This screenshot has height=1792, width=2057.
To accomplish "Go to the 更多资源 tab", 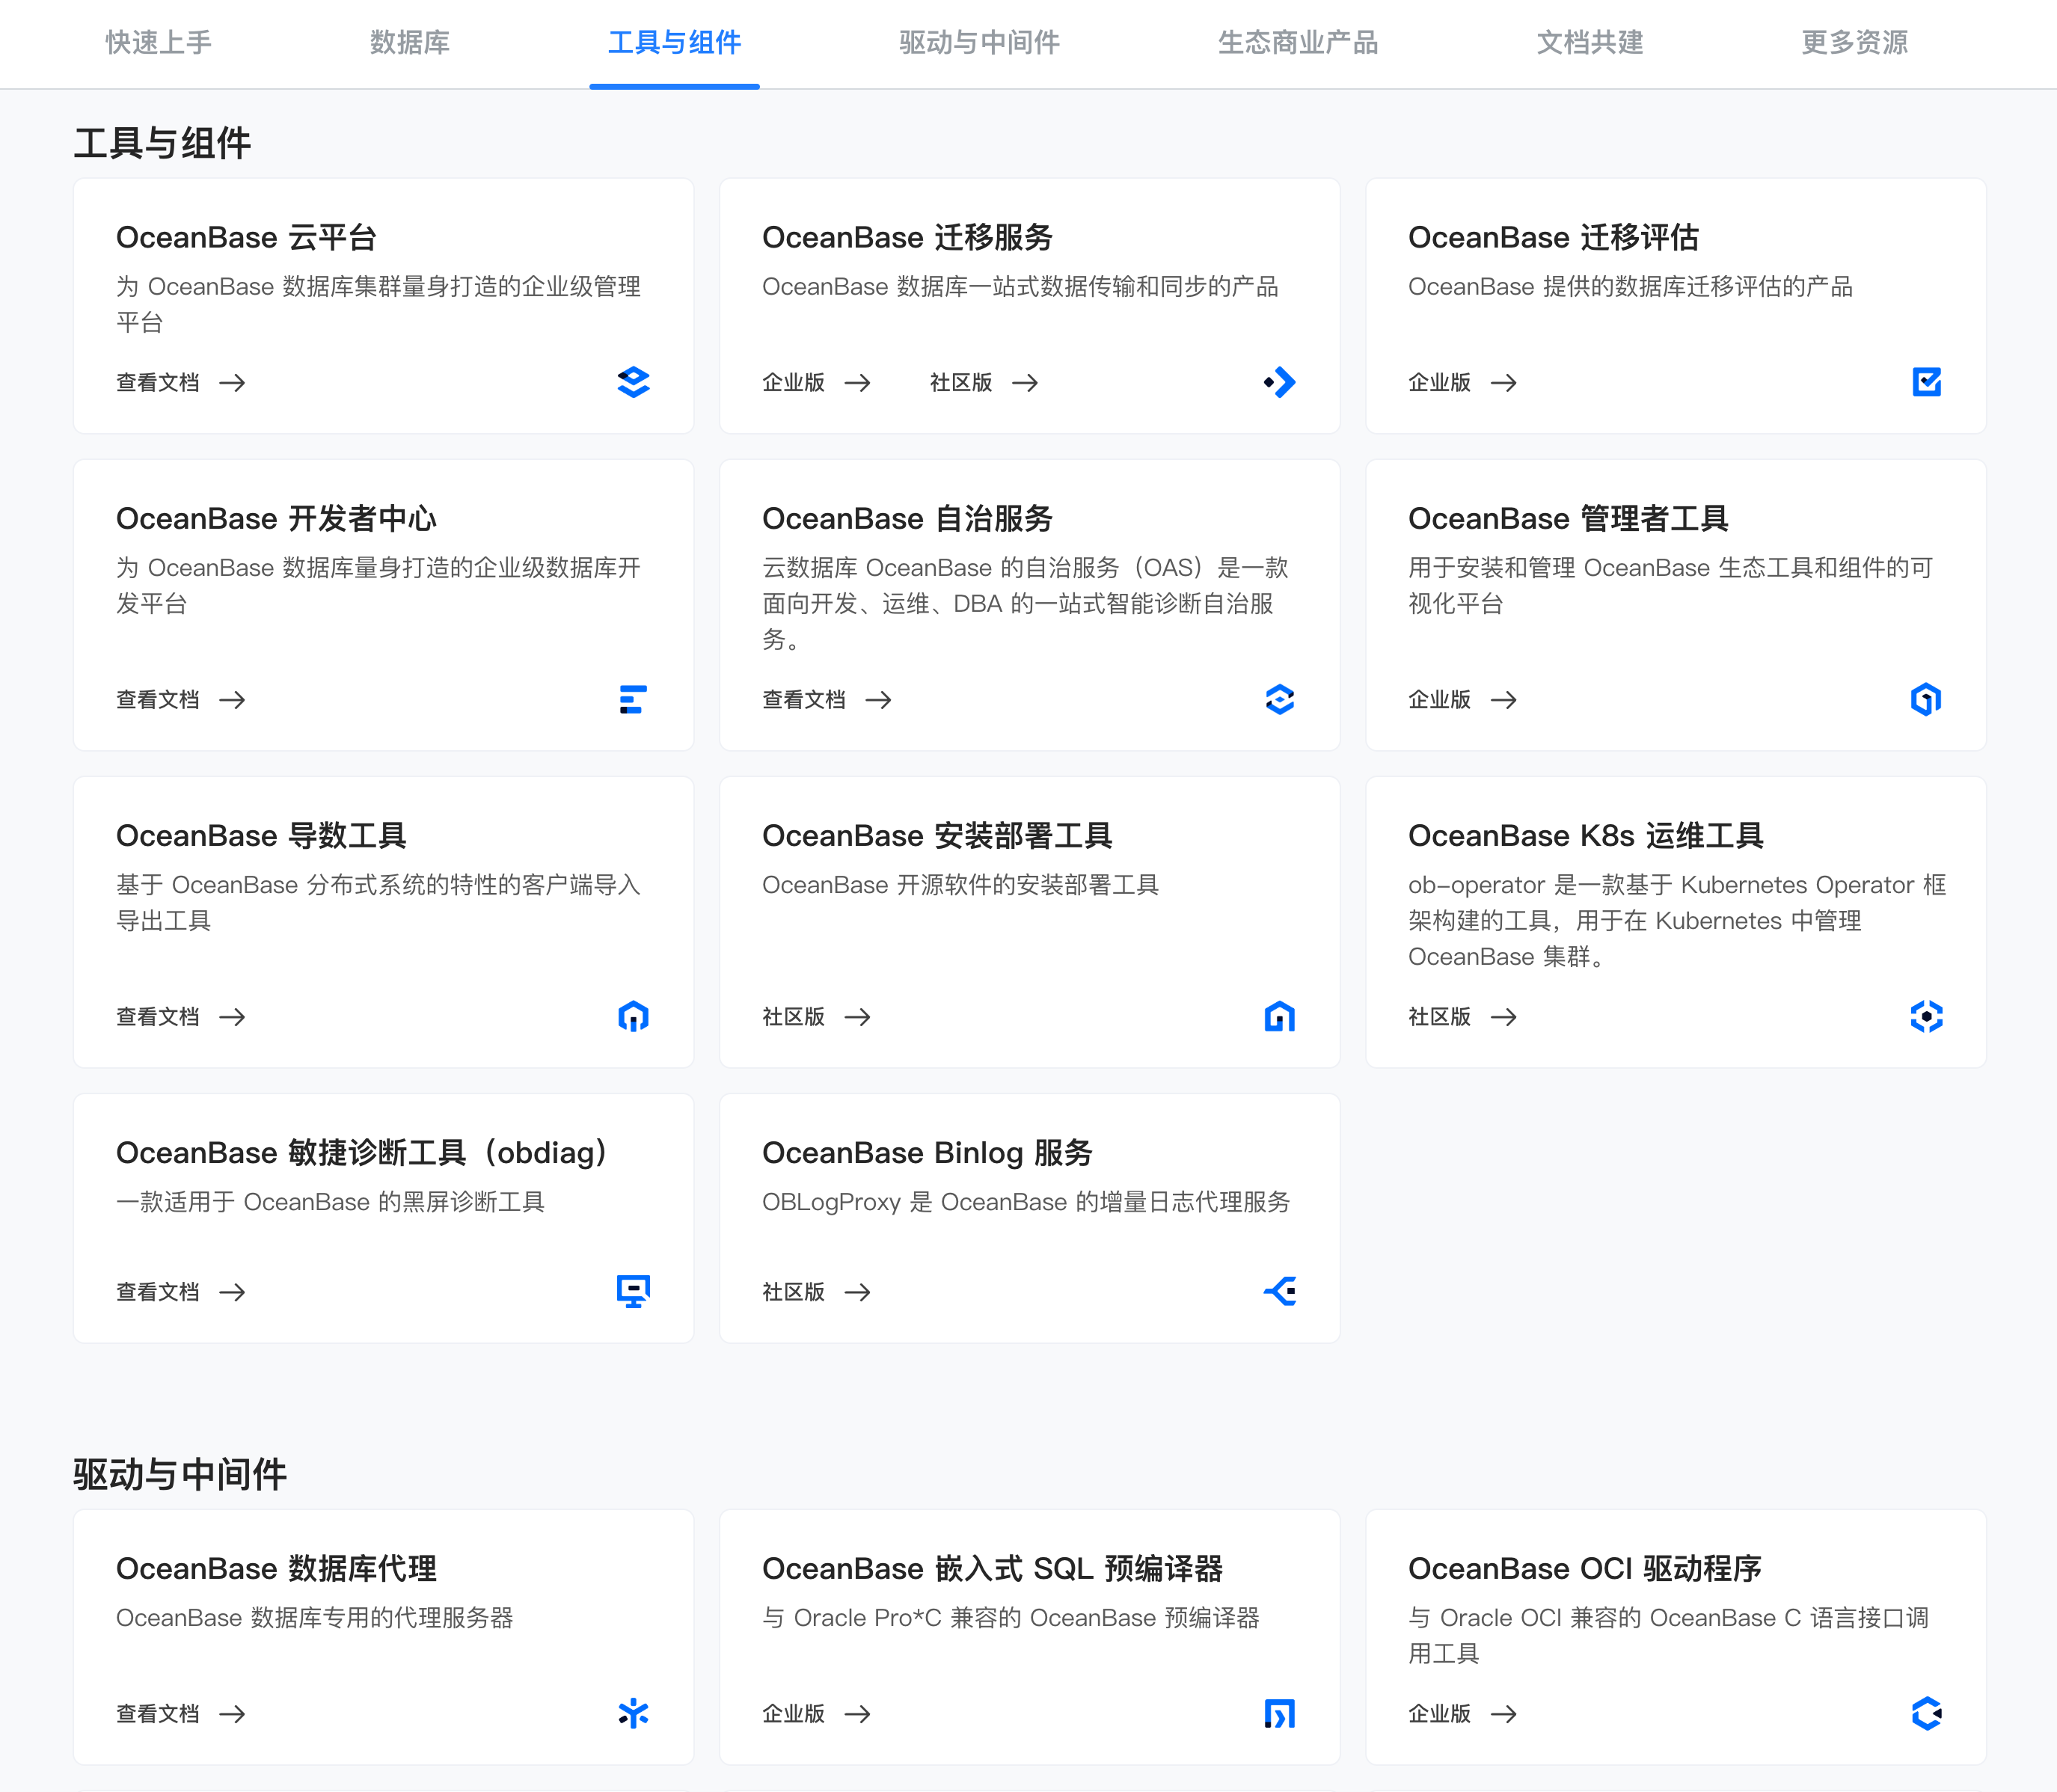I will tap(1854, 42).
